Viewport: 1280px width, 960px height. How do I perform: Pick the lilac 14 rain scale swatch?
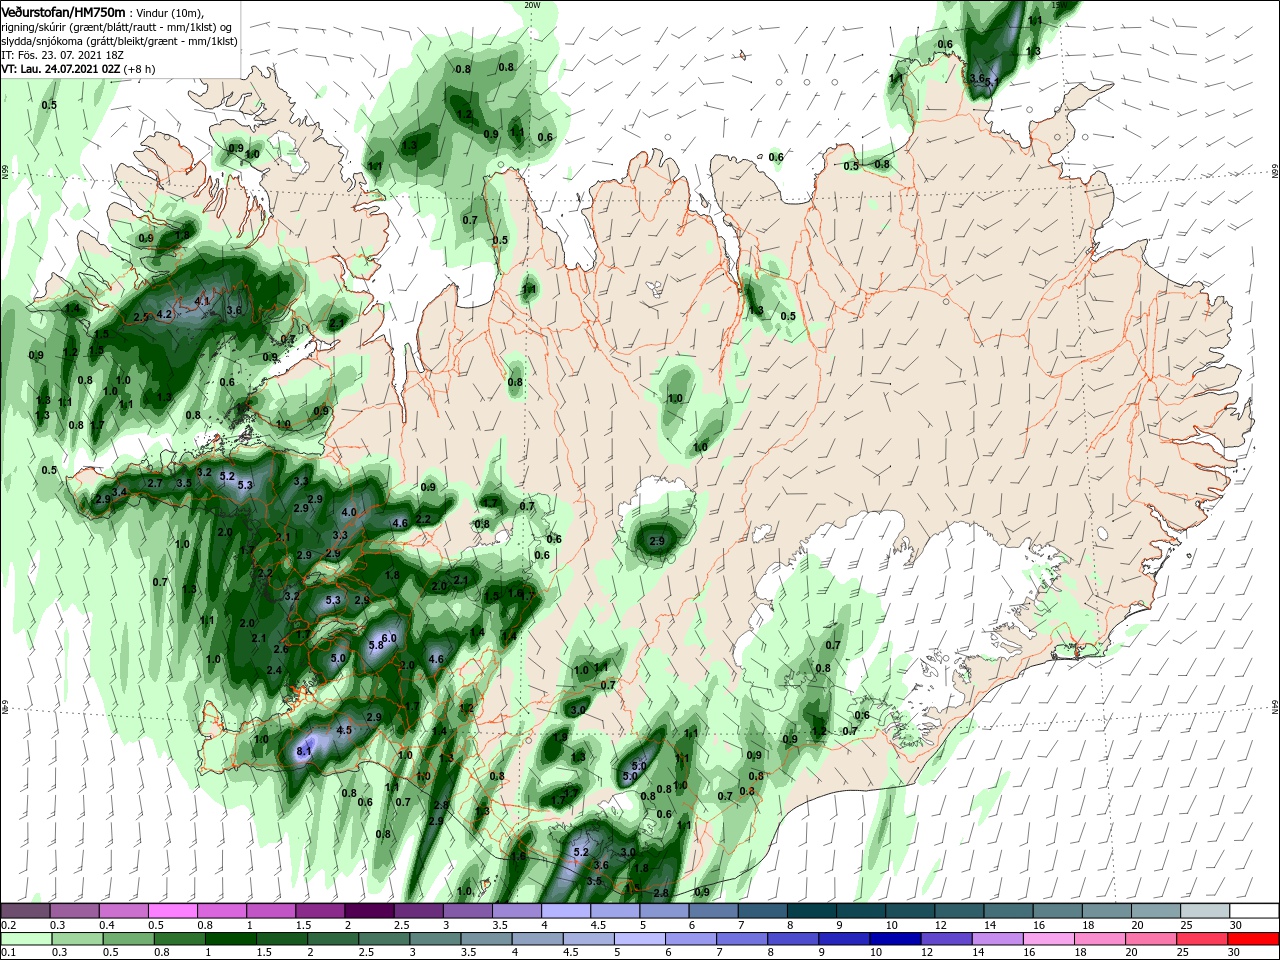pos(997,940)
